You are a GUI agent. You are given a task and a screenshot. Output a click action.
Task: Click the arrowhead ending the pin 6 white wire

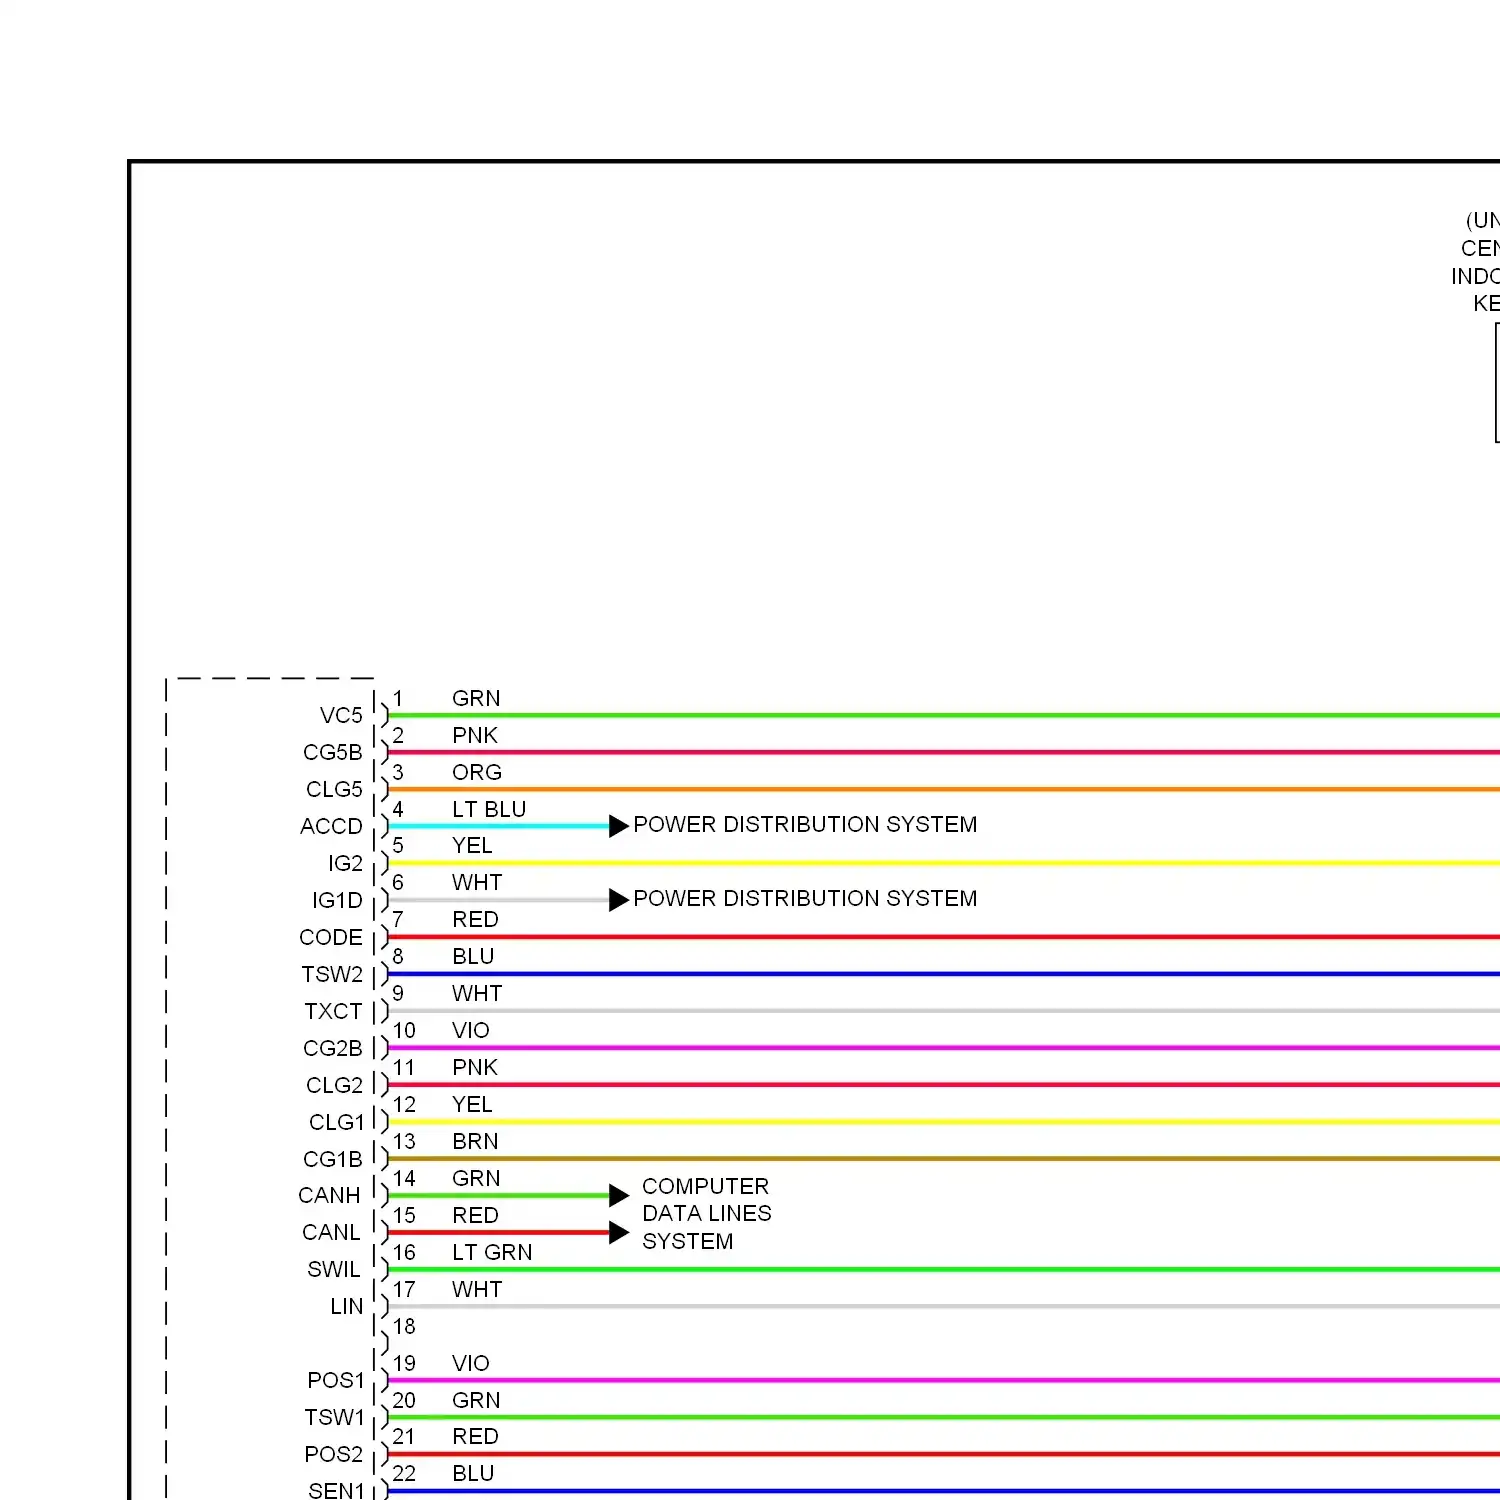[619, 900]
